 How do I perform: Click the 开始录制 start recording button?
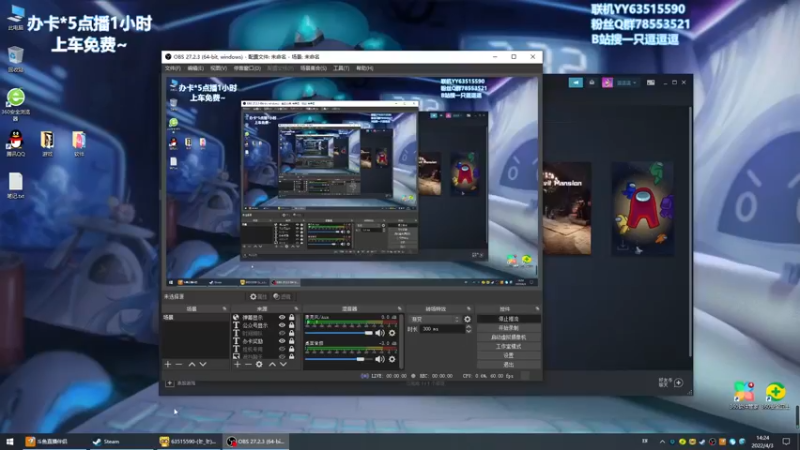tap(508, 328)
